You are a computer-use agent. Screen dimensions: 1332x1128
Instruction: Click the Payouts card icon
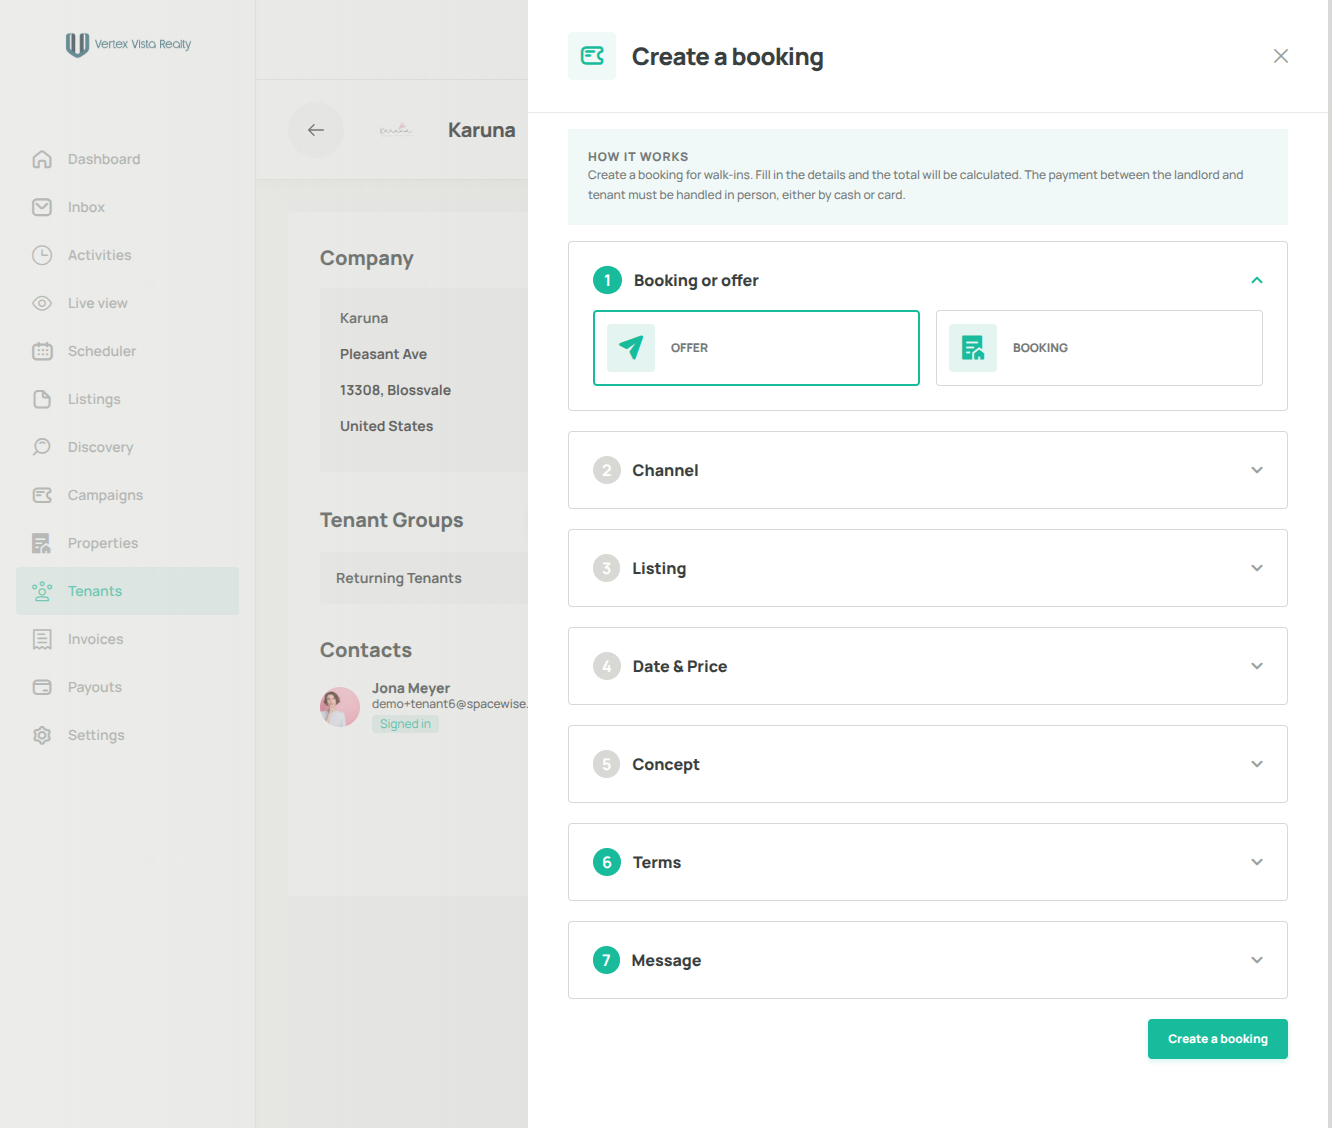[42, 687]
